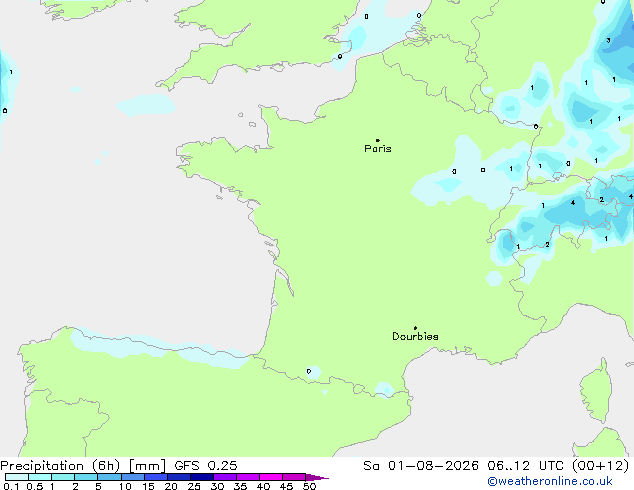Screen dimensions: 634x490
Task: Click the 40–45 mm magenta legend swatch
Action: [x=271, y=477]
